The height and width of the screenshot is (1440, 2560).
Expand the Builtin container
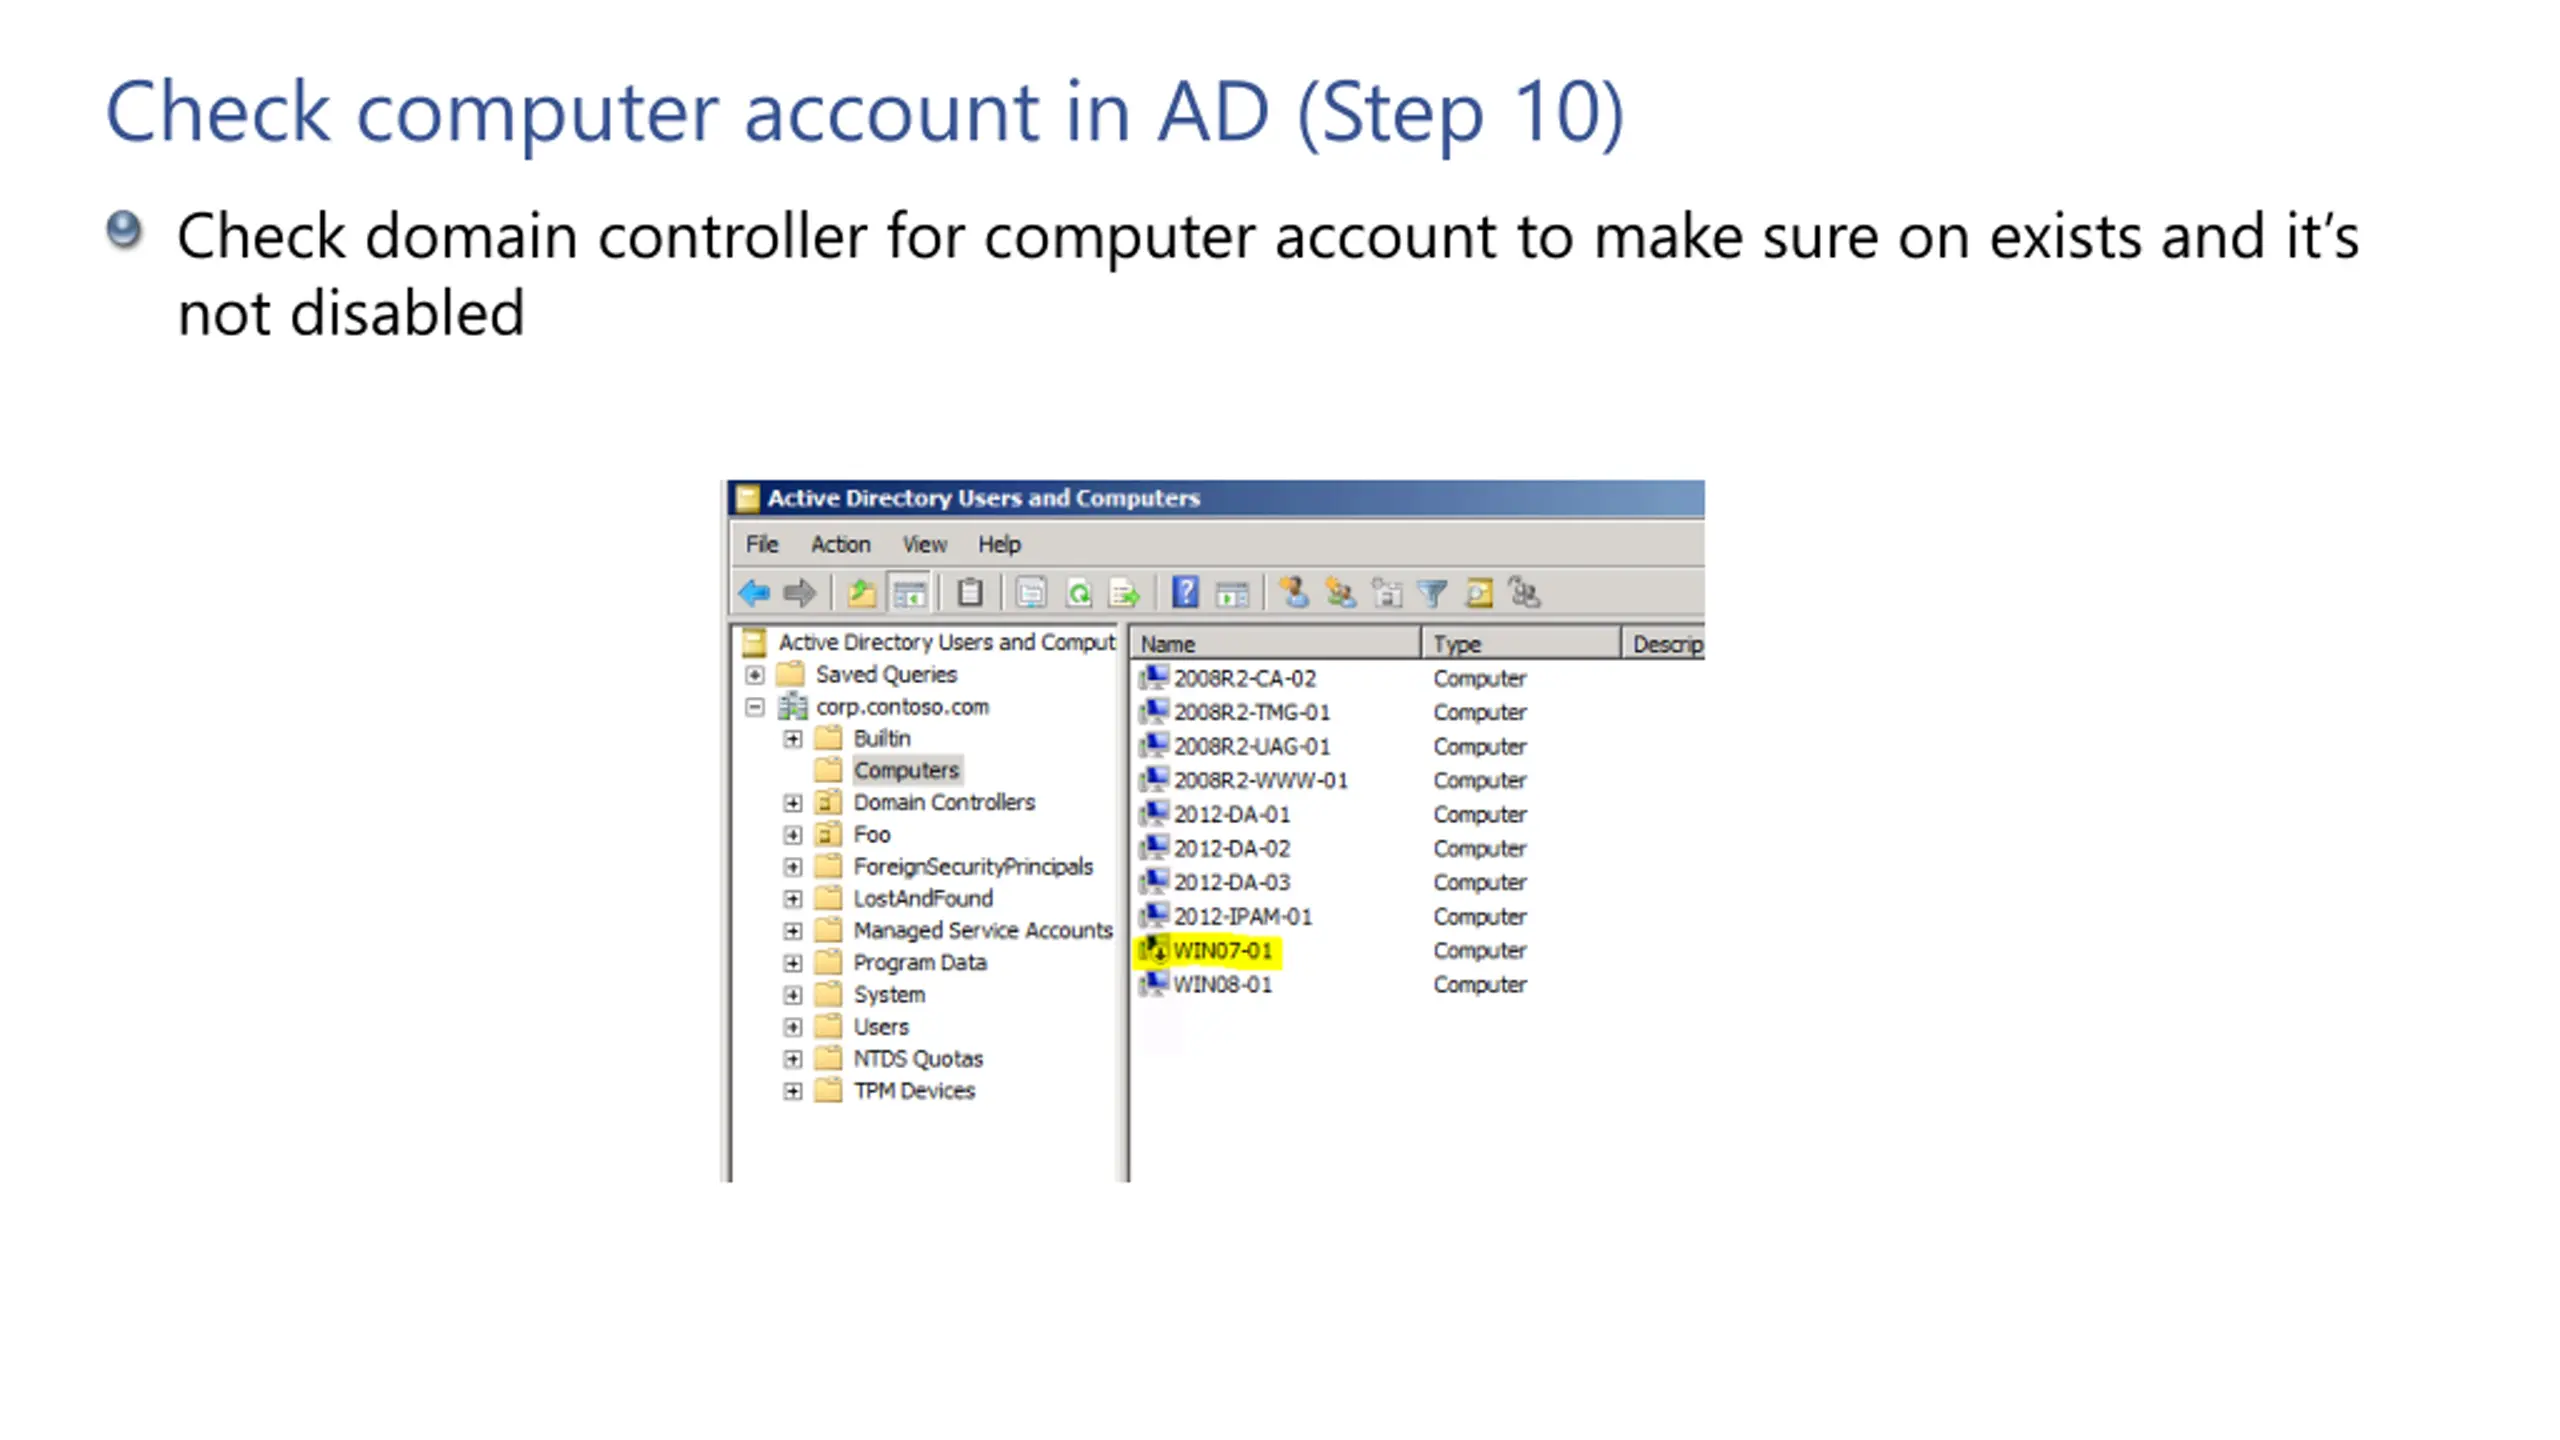point(793,739)
